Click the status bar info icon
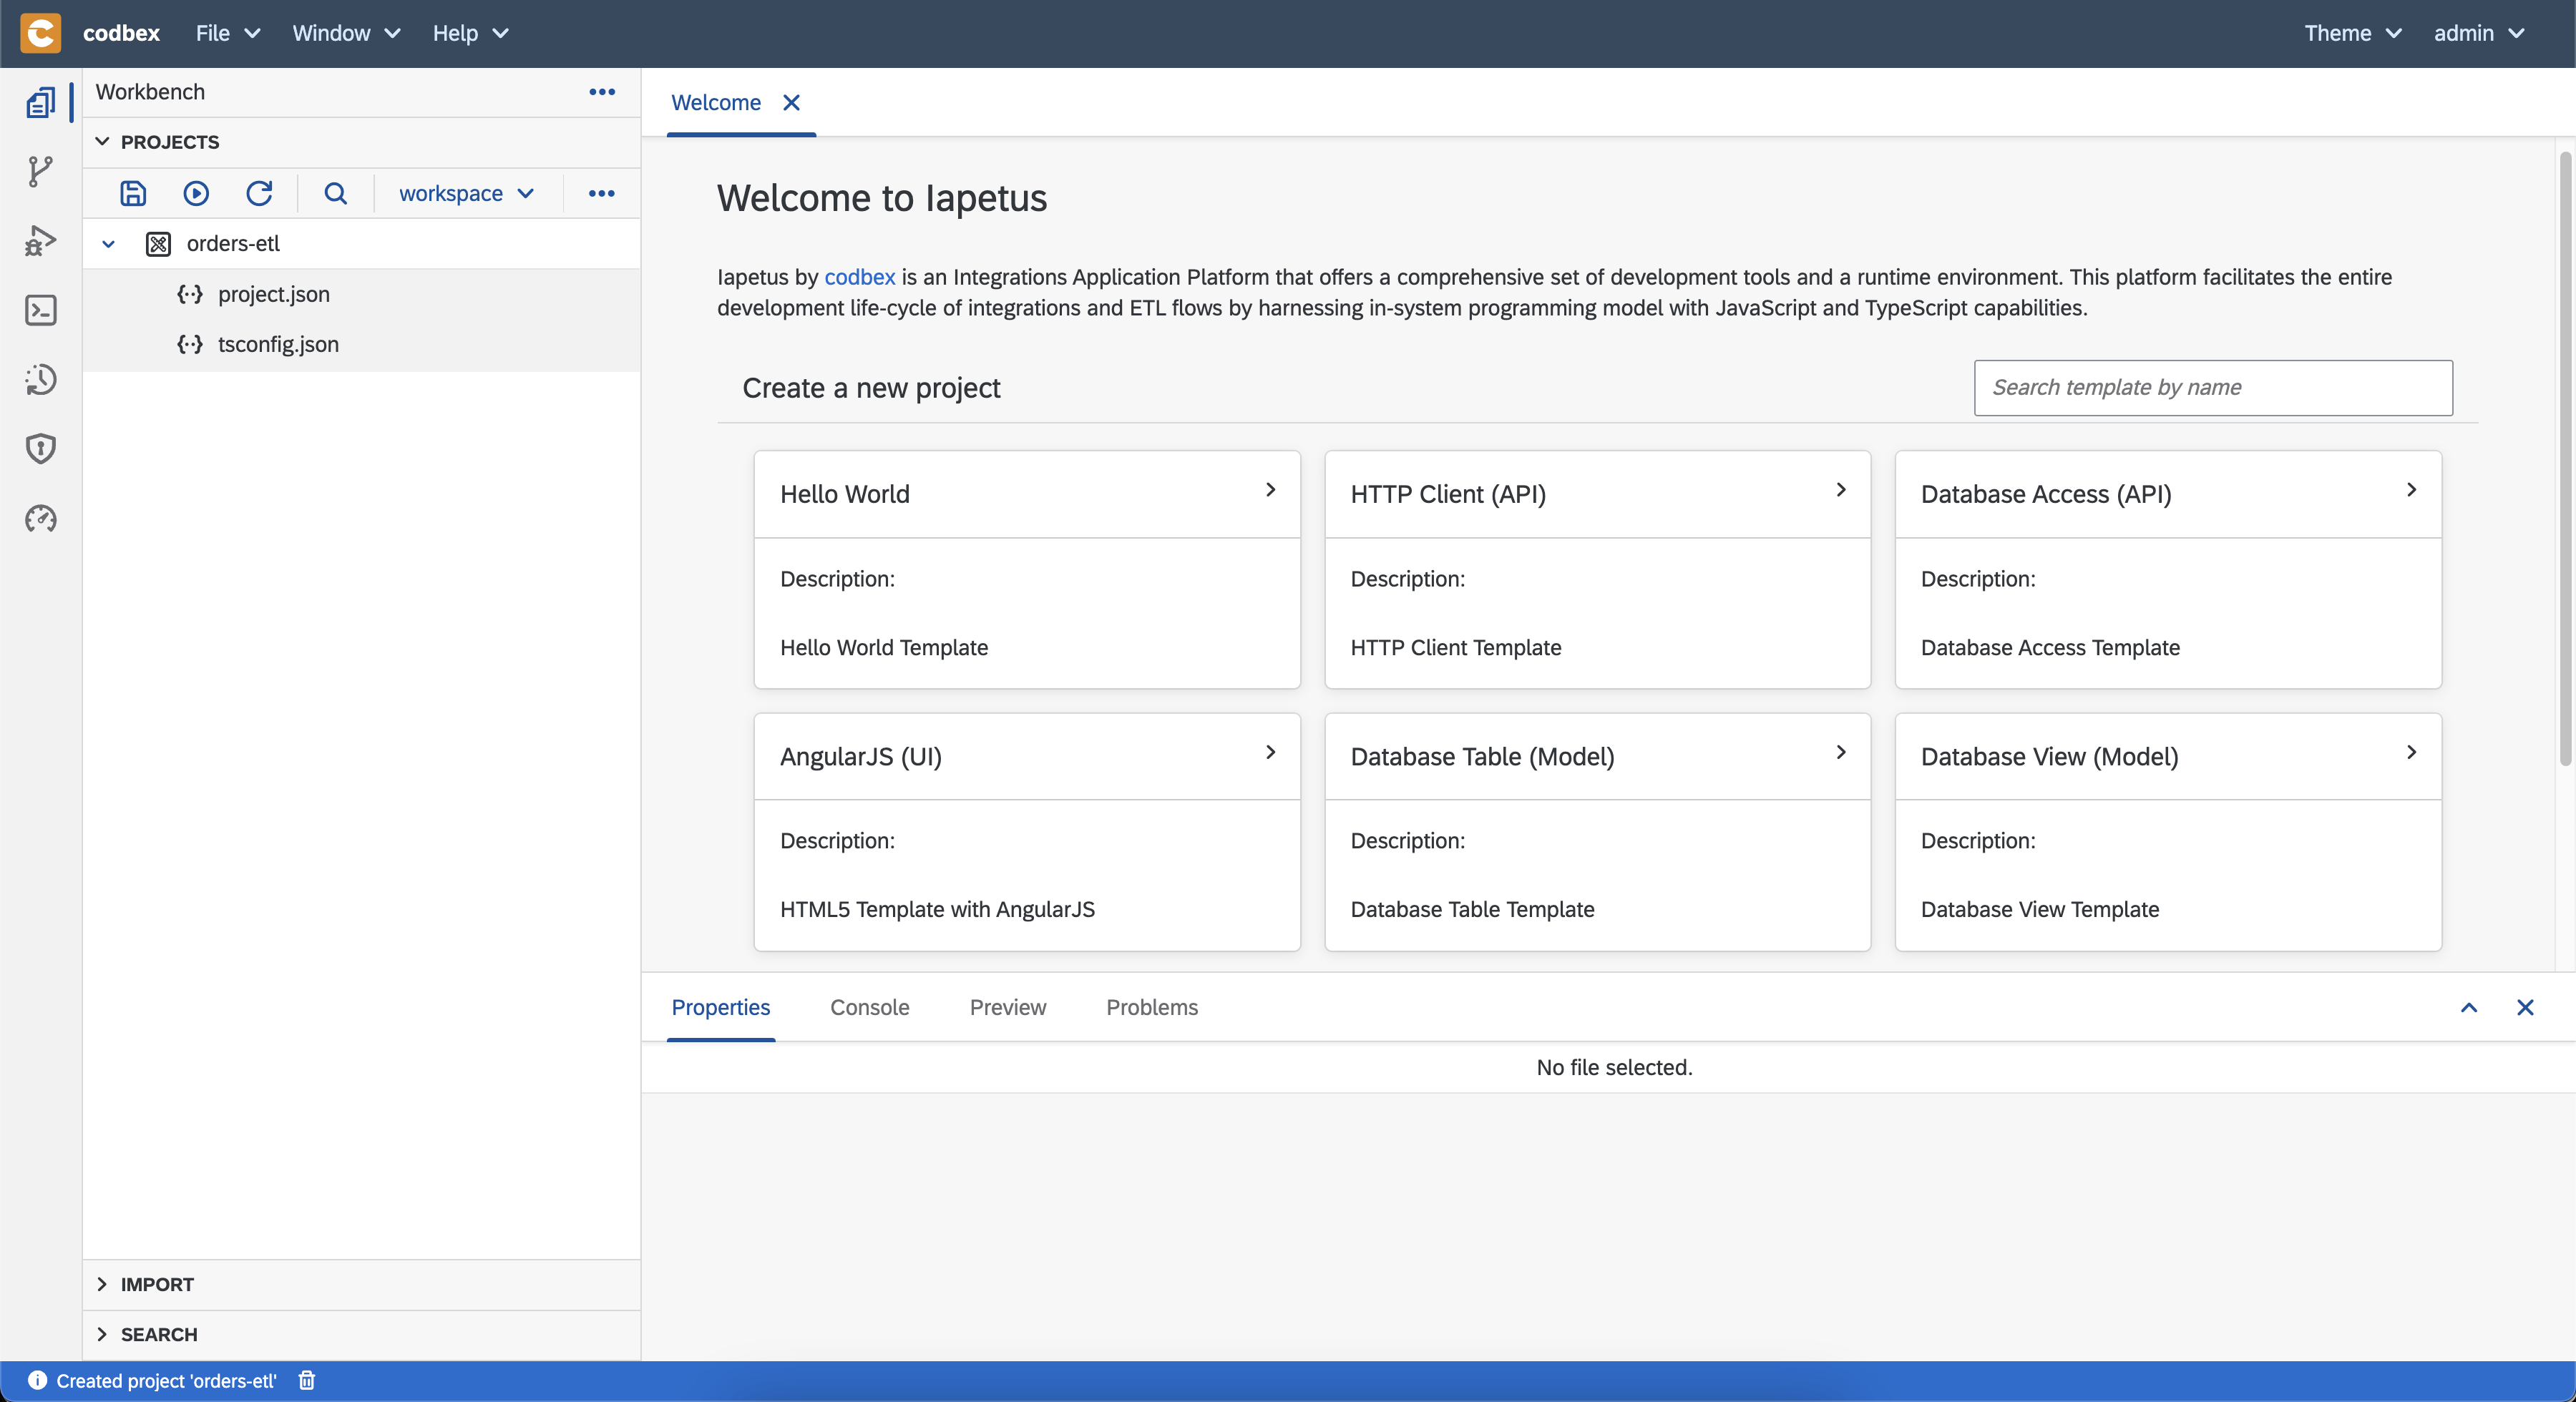The height and width of the screenshot is (1402, 2576). 37,1380
